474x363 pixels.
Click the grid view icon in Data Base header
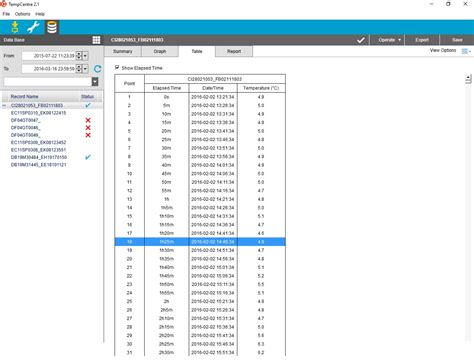pos(96,40)
